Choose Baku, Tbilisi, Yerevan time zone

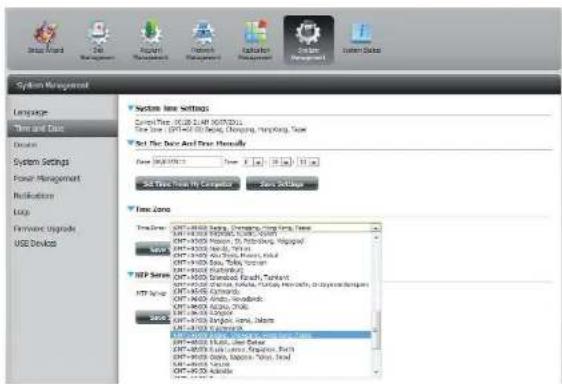click(271, 262)
